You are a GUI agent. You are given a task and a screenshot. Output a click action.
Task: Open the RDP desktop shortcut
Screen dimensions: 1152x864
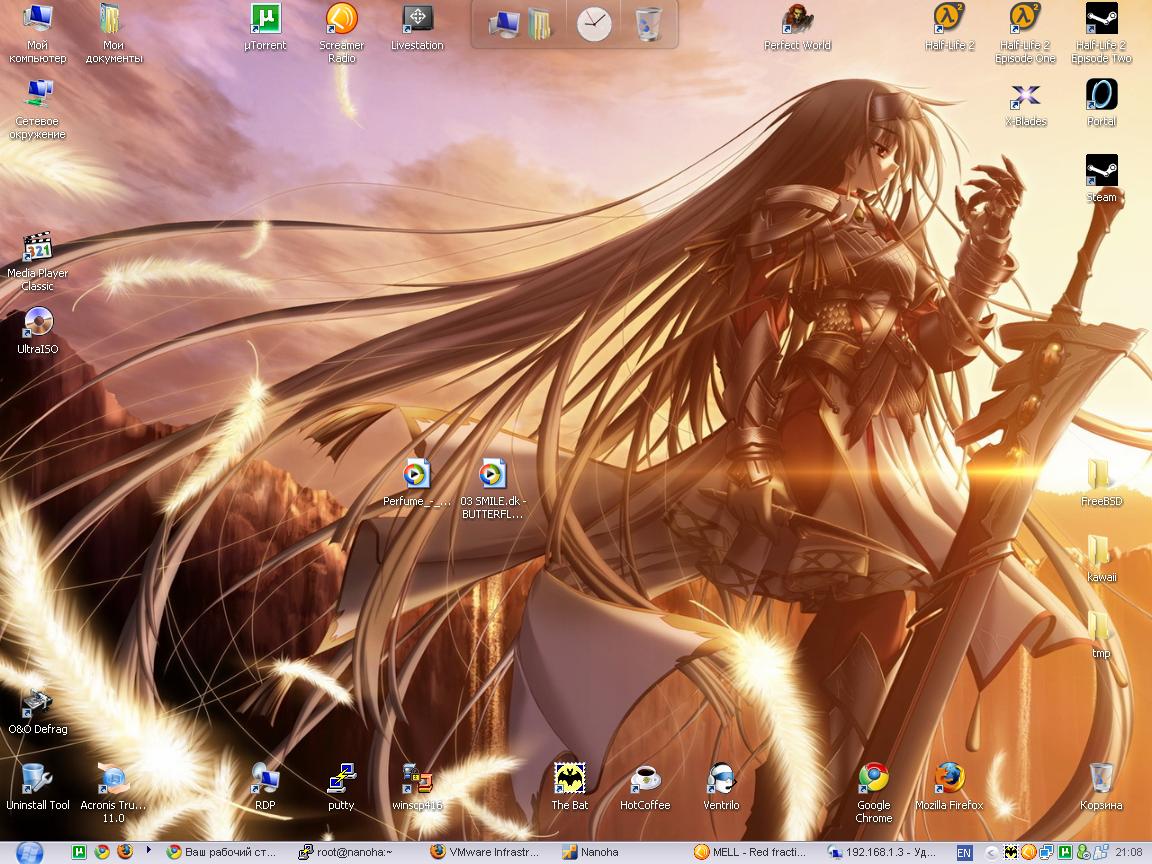(265, 788)
